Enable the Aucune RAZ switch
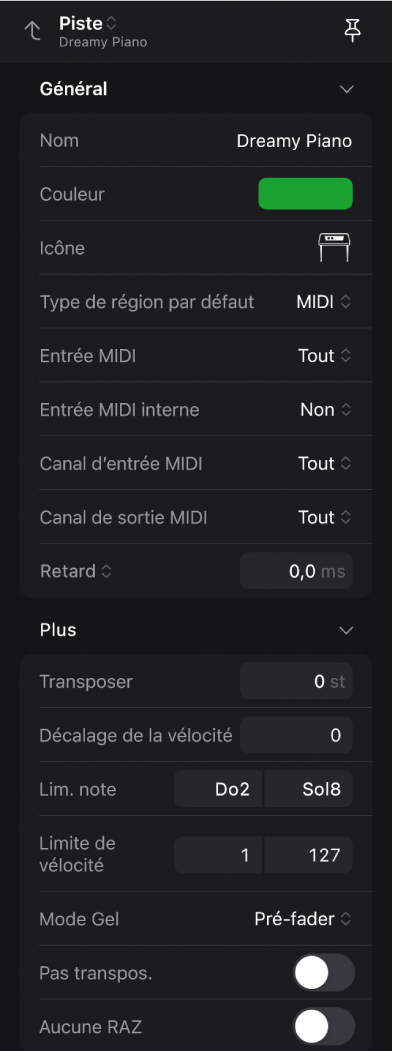Image resolution: width=394 pixels, height=1051 pixels. coord(324,1026)
